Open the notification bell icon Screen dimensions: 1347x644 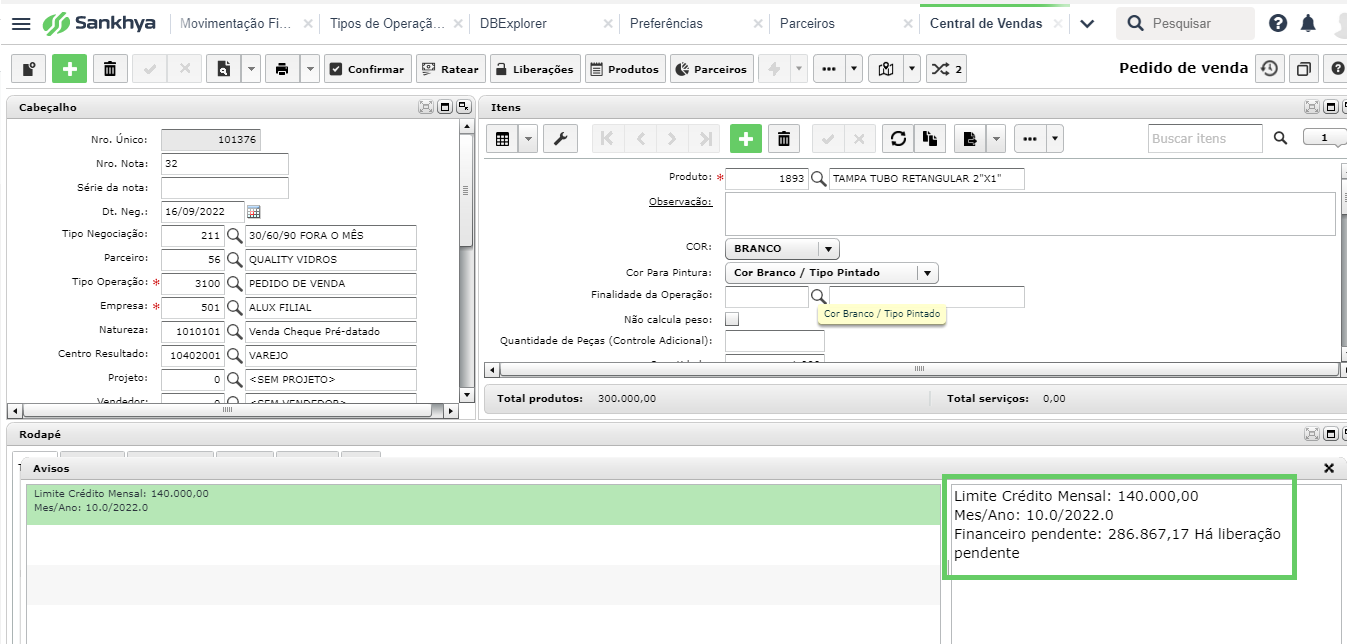(x=1308, y=23)
